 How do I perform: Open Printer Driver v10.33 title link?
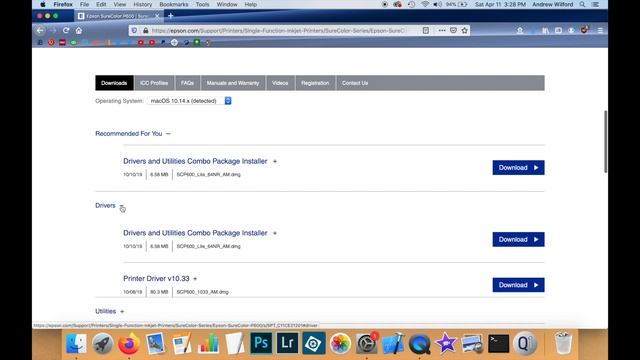[x=156, y=278]
